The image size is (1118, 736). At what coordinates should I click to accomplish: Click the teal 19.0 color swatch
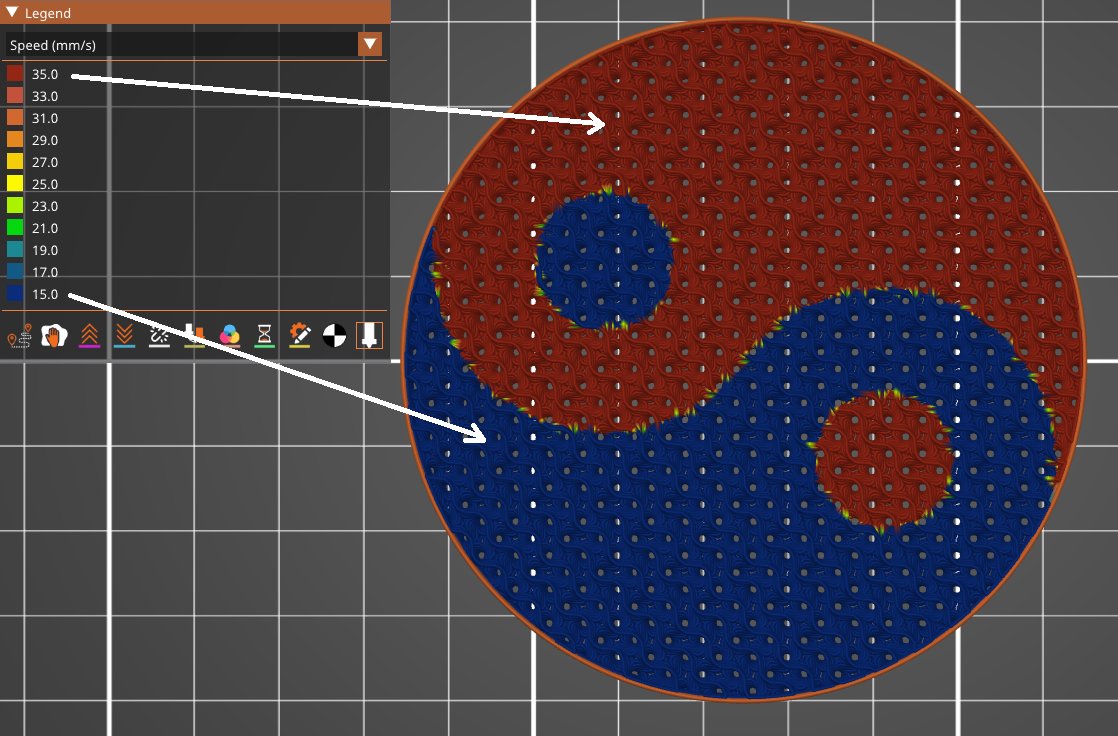pos(15,250)
